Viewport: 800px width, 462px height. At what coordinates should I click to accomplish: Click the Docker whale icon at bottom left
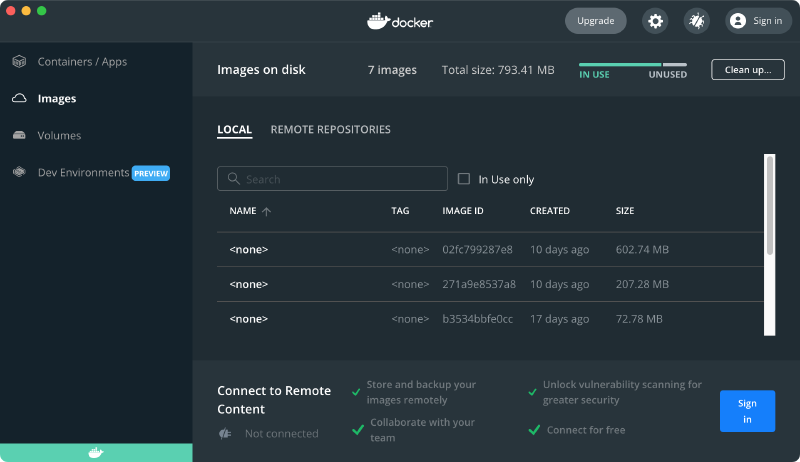click(96, 453)
